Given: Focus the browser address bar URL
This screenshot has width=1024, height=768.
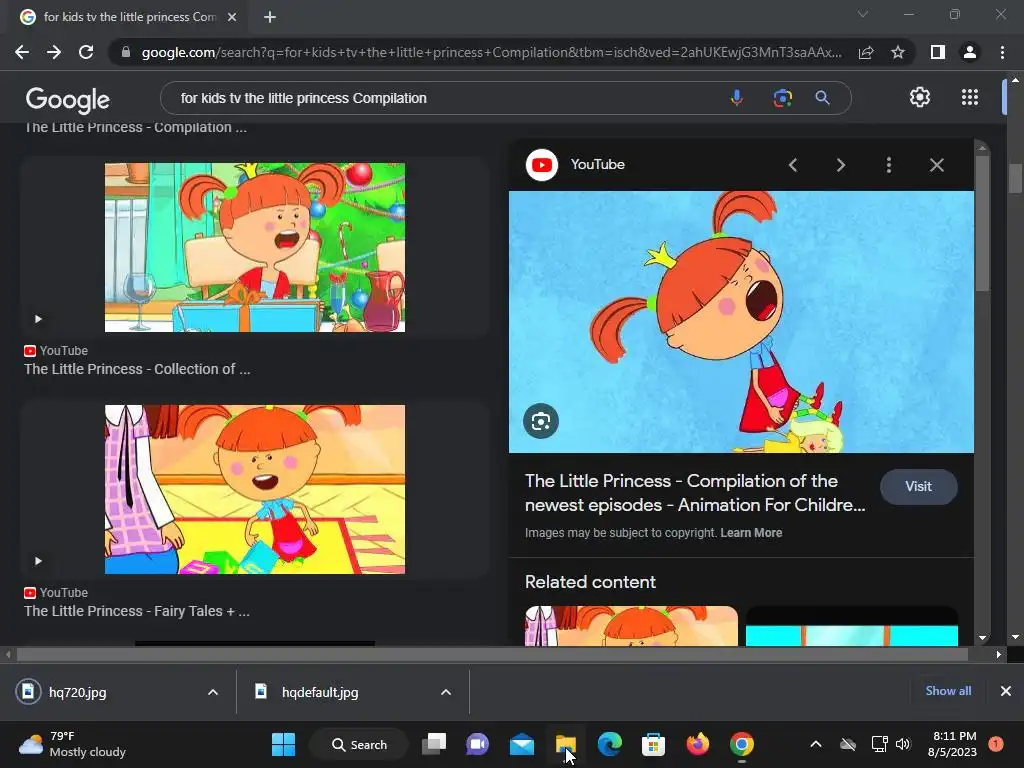Looking at the screenshot, I should 491,52.
